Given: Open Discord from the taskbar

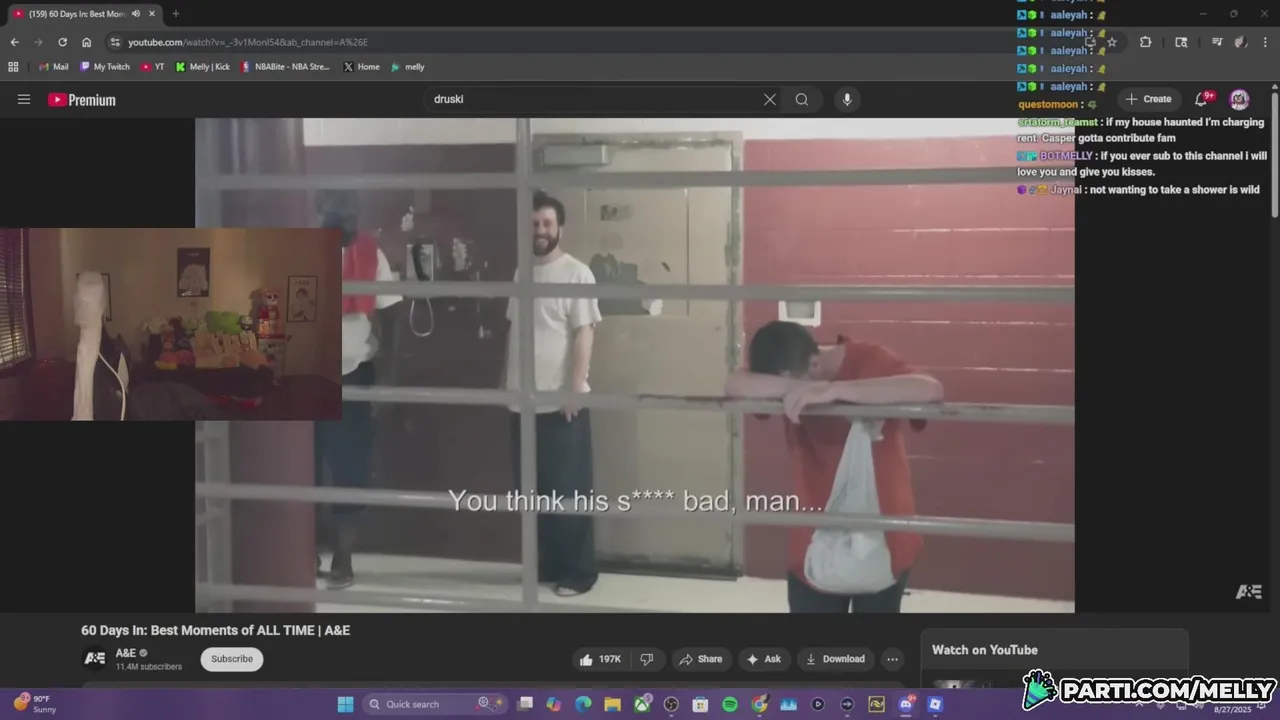Looking at the screenshot, I should click(907, 704).
